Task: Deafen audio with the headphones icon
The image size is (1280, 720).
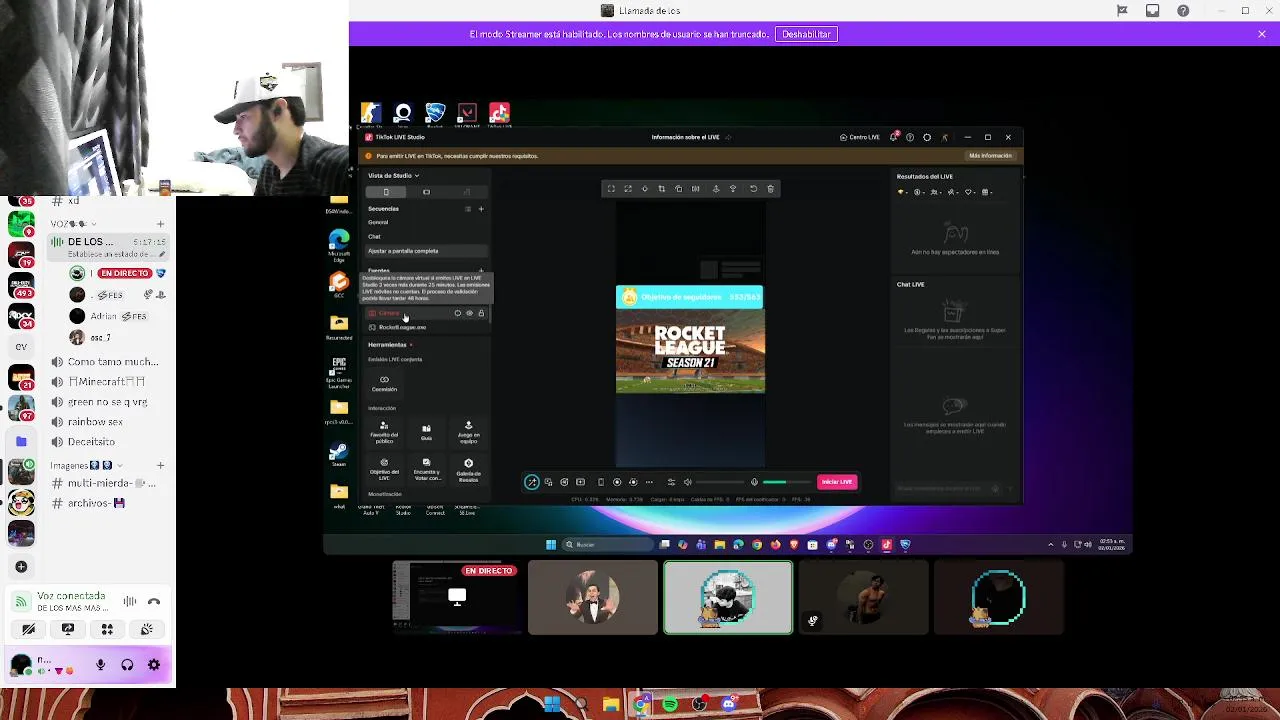Action: coord(127,665)
